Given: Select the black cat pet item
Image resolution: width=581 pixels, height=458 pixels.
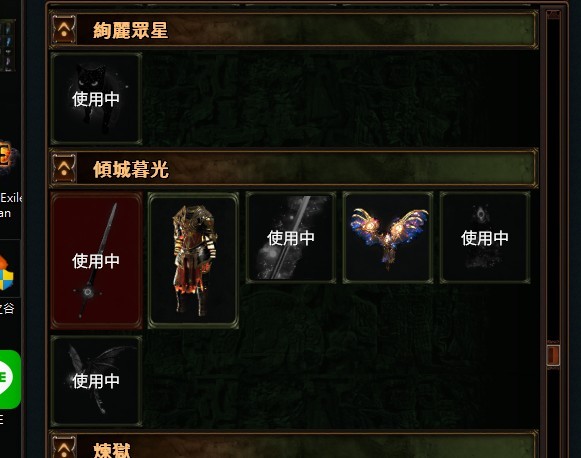Looking at the screenshot, I should coord(96,98).
